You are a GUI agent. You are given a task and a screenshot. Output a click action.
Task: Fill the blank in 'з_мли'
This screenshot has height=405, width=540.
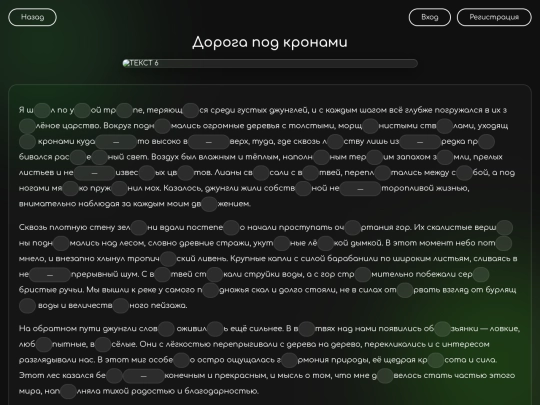pos(445,157)
